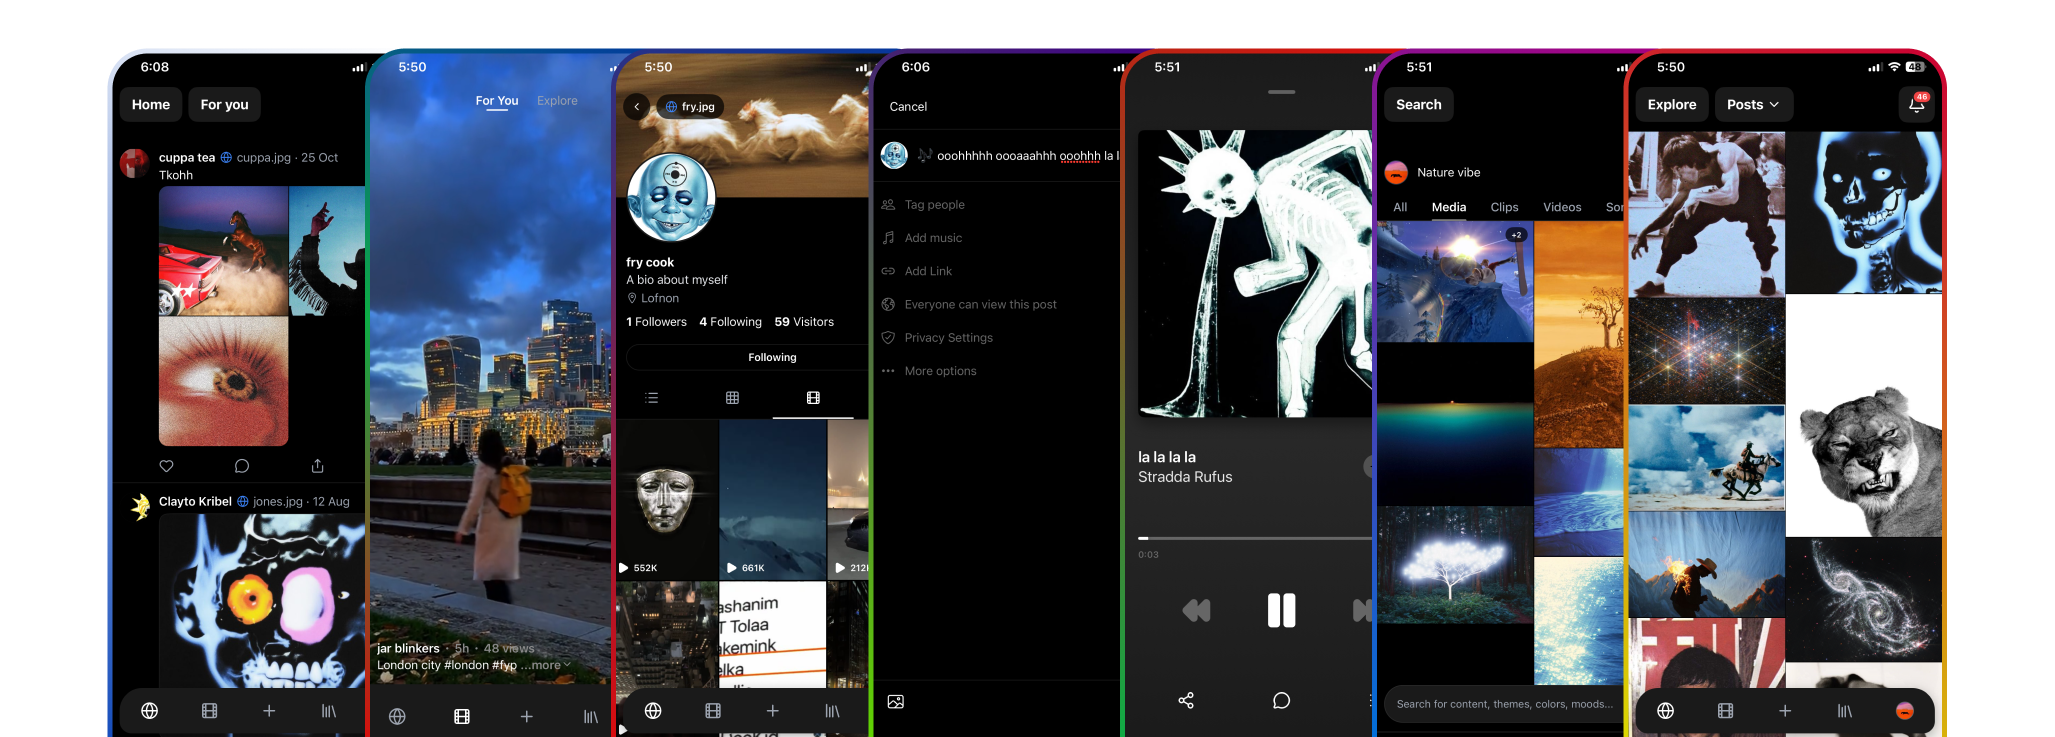Viewport: 2055px width, 737px height.
Task: Share the la la la la track
Action: pyautogui.click(x=1186, y=700)
